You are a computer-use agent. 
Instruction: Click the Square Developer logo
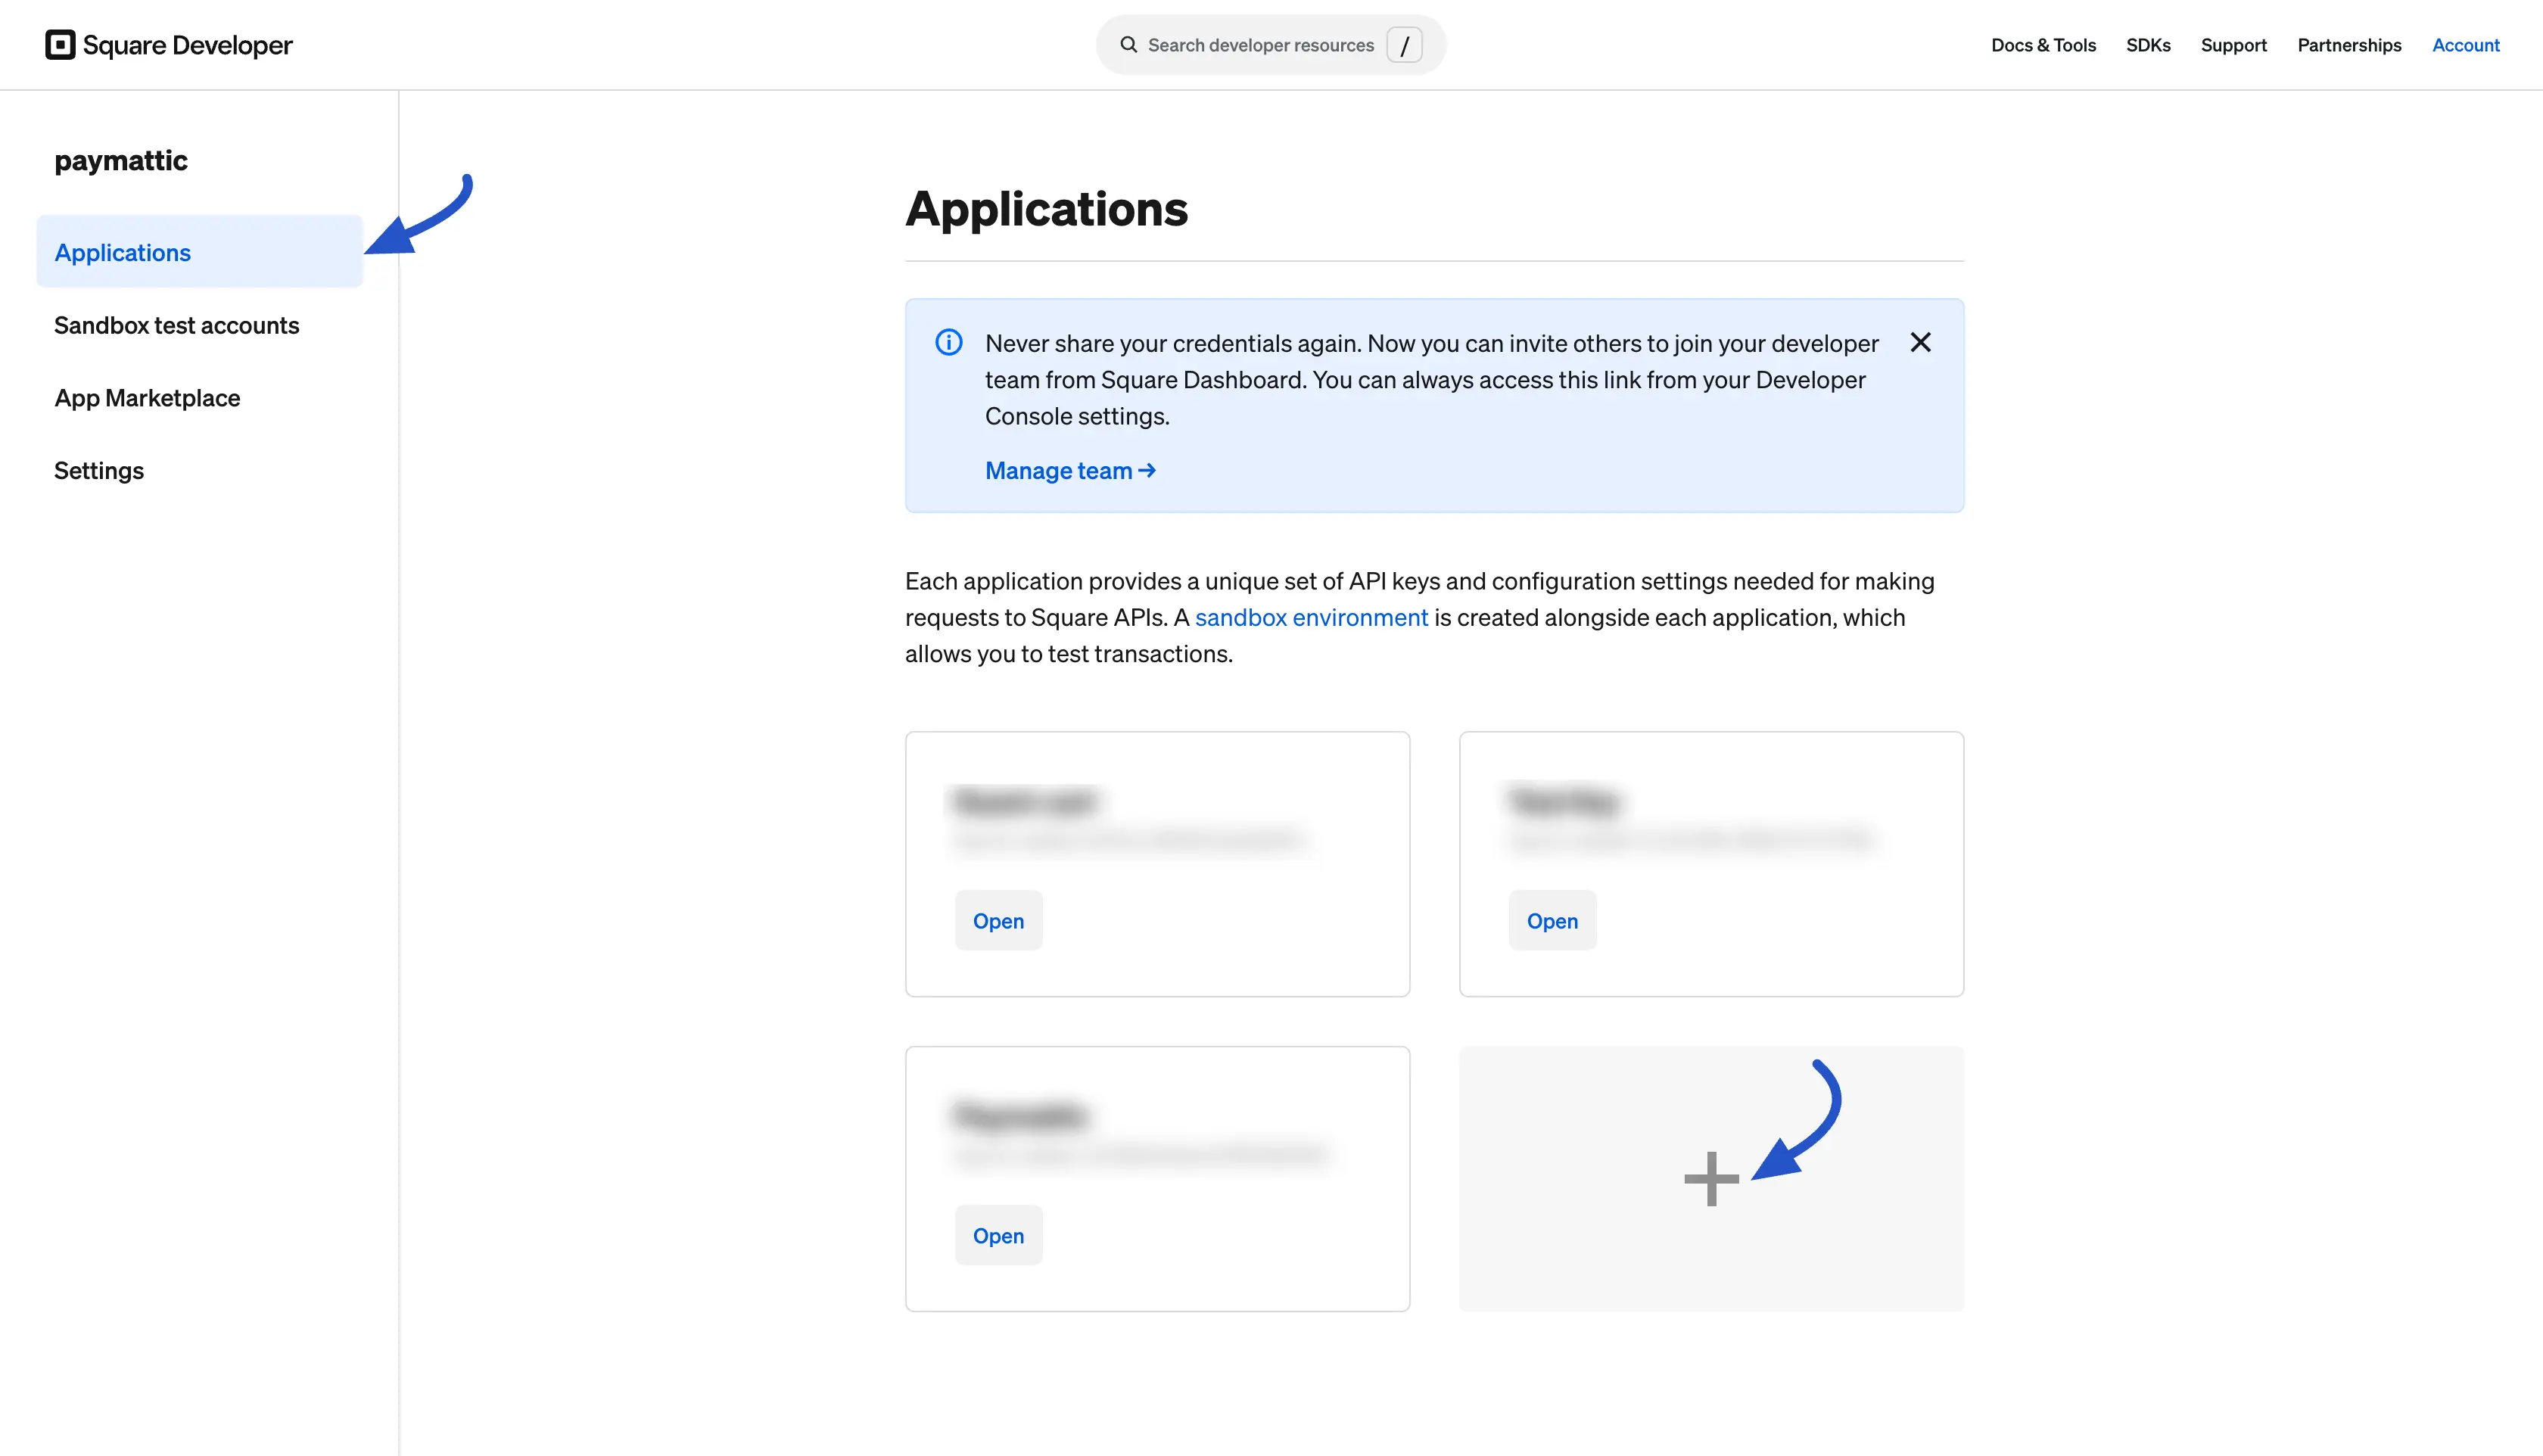(x=168, y=45)
